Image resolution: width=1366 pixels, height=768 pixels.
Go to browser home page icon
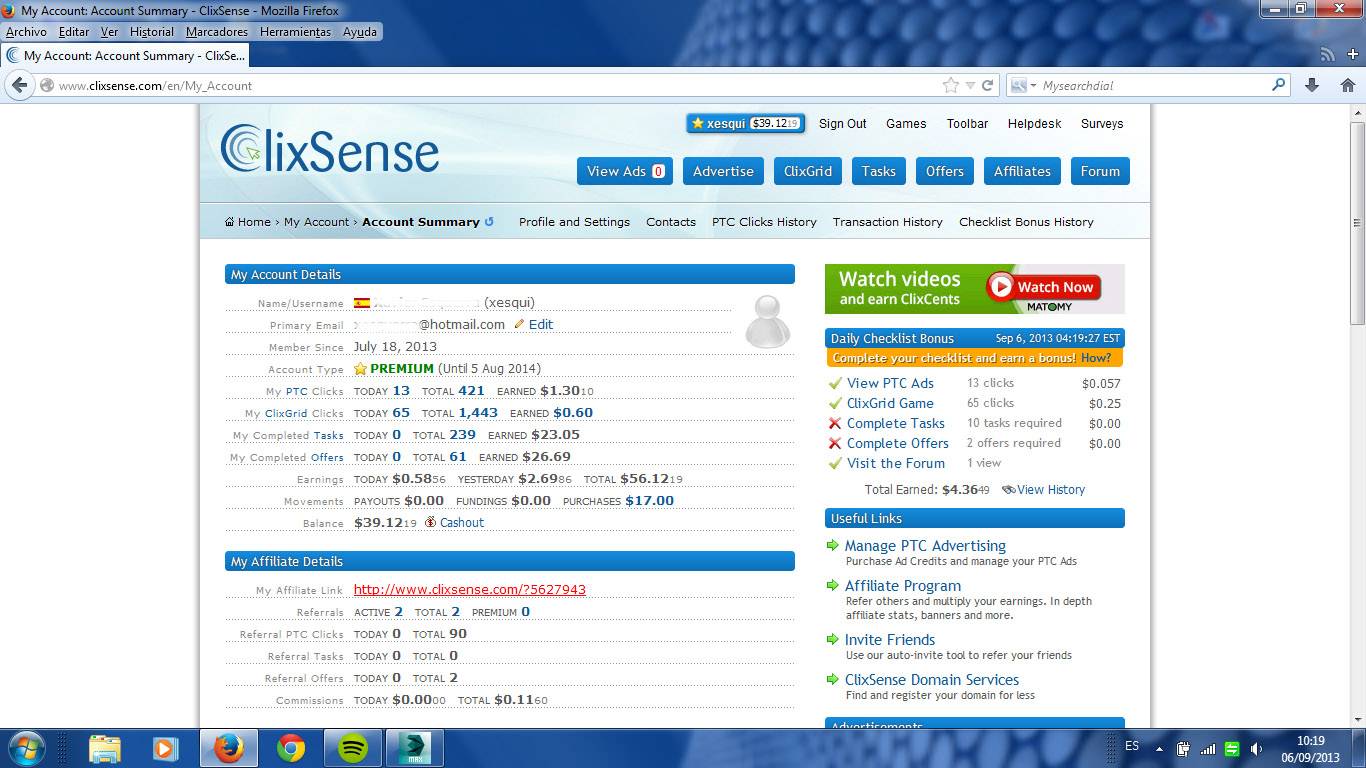tap(1347, 85)
